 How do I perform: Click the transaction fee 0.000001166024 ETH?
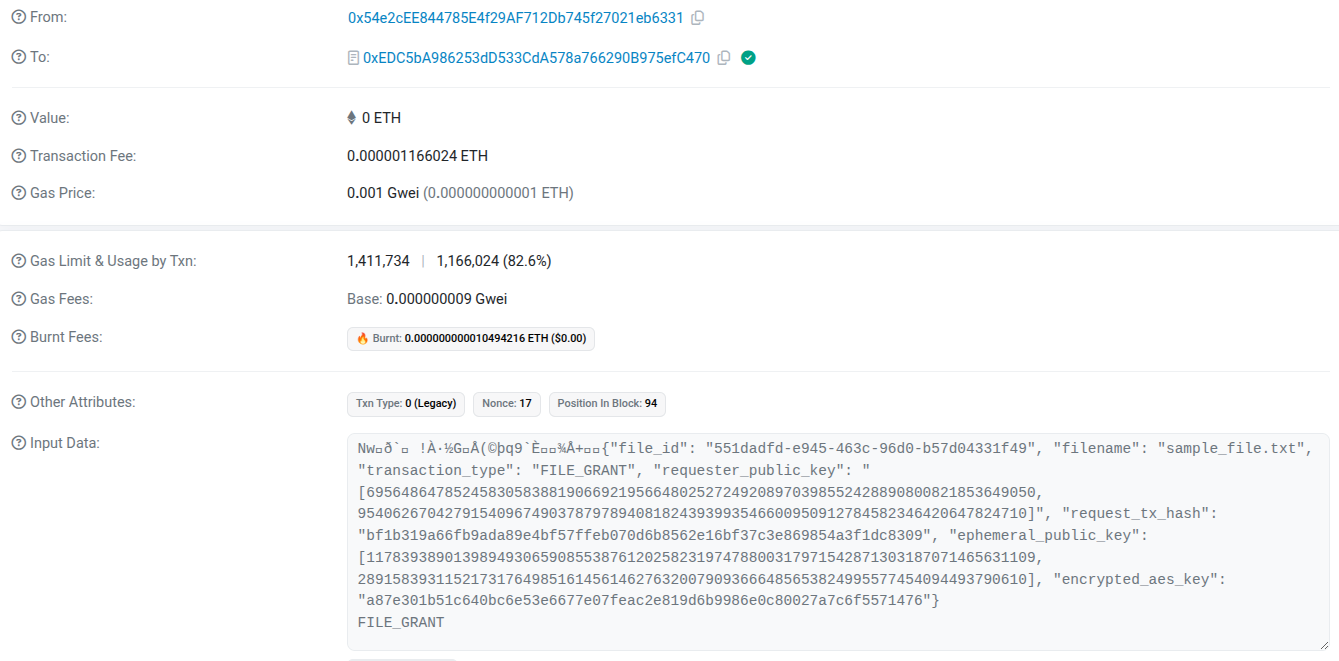click(x=417, y=156)
